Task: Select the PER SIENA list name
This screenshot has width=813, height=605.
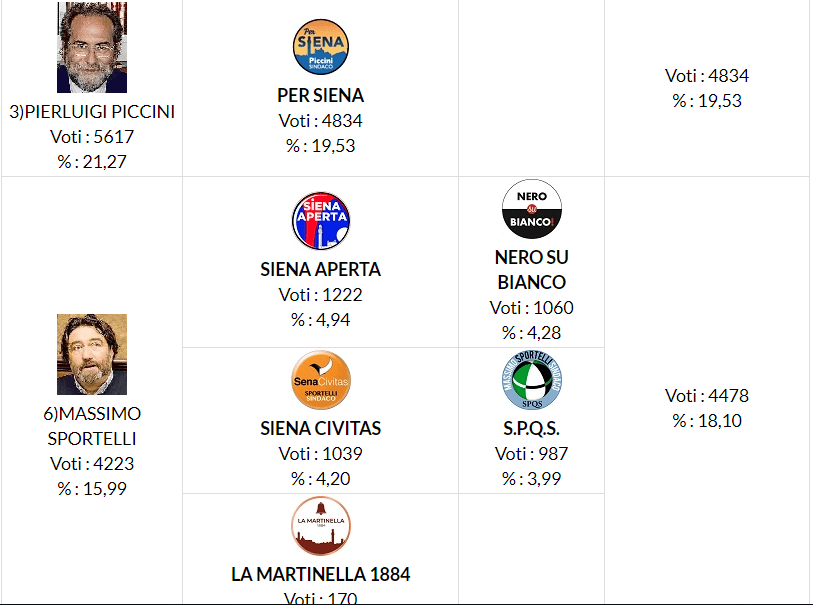Action: [320, 96]
